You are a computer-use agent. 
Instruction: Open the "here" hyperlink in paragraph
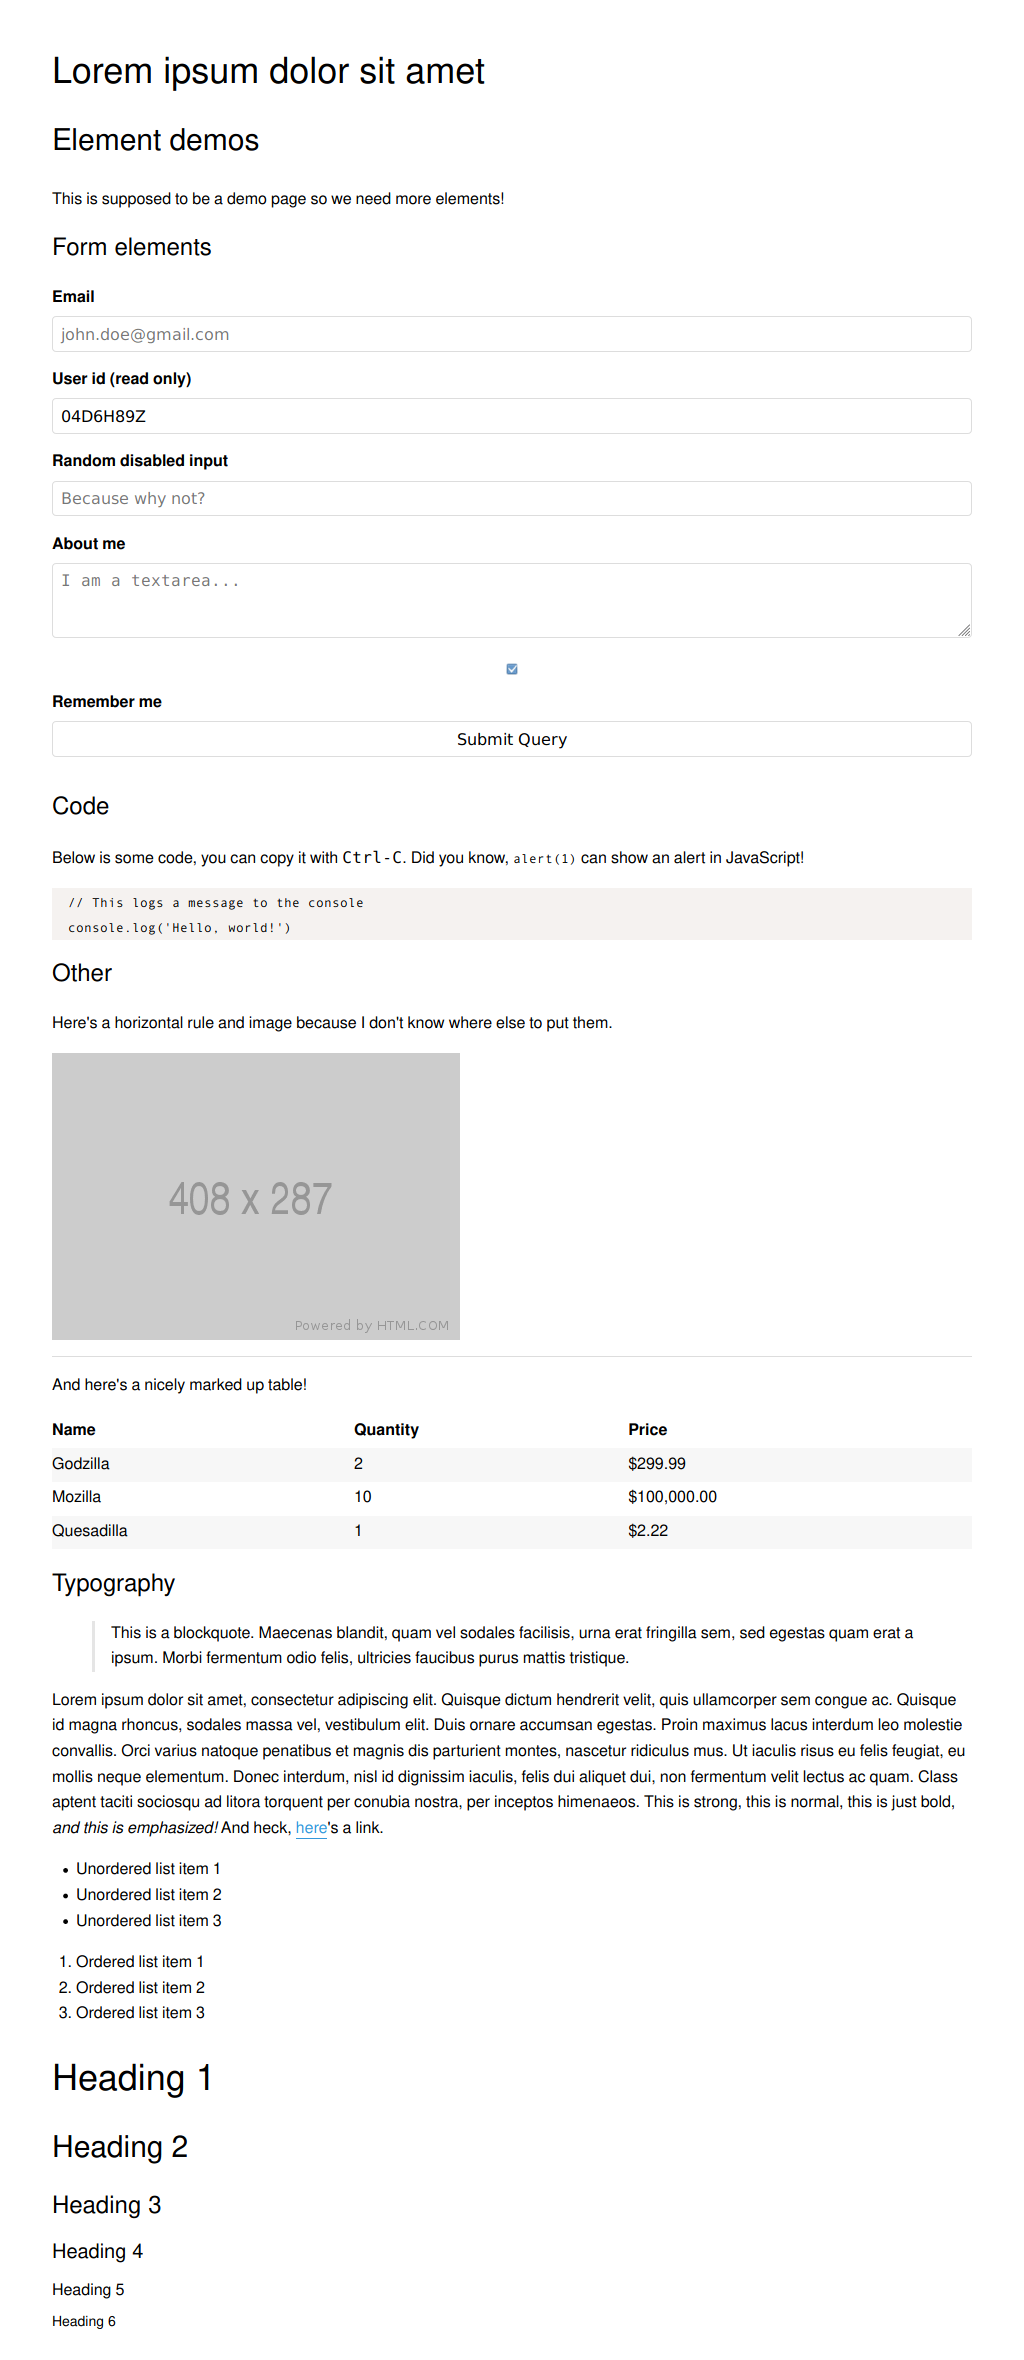311,1828
